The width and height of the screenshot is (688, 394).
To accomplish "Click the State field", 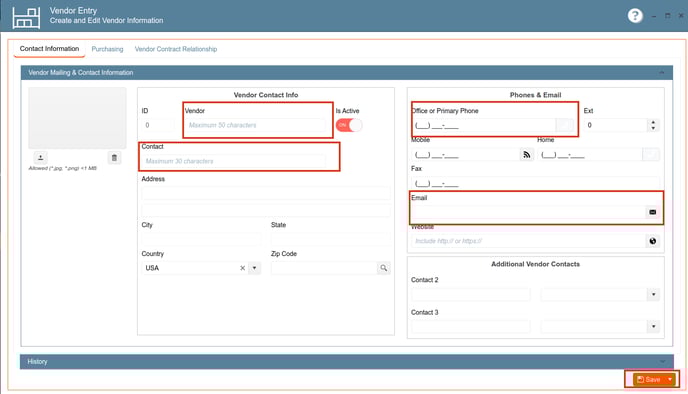I will point(330,239).
